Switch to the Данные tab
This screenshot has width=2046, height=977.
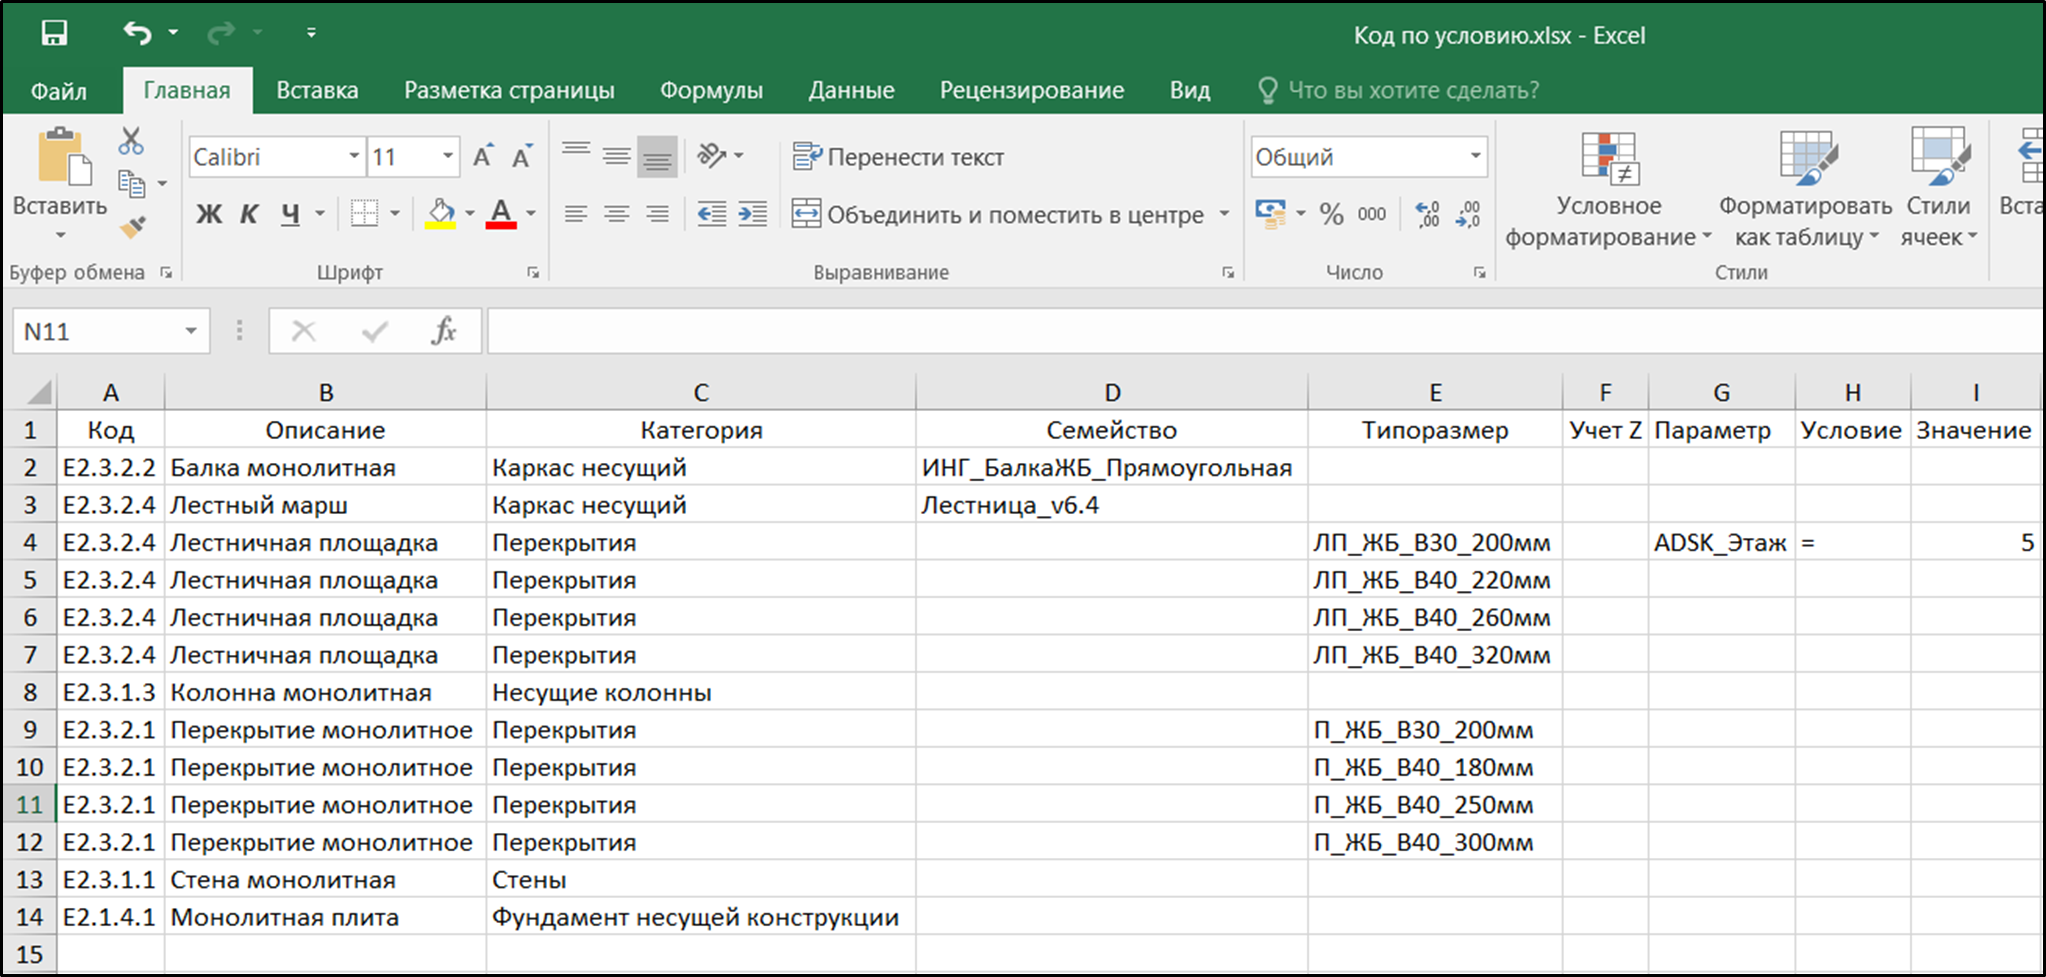[851, 91]
